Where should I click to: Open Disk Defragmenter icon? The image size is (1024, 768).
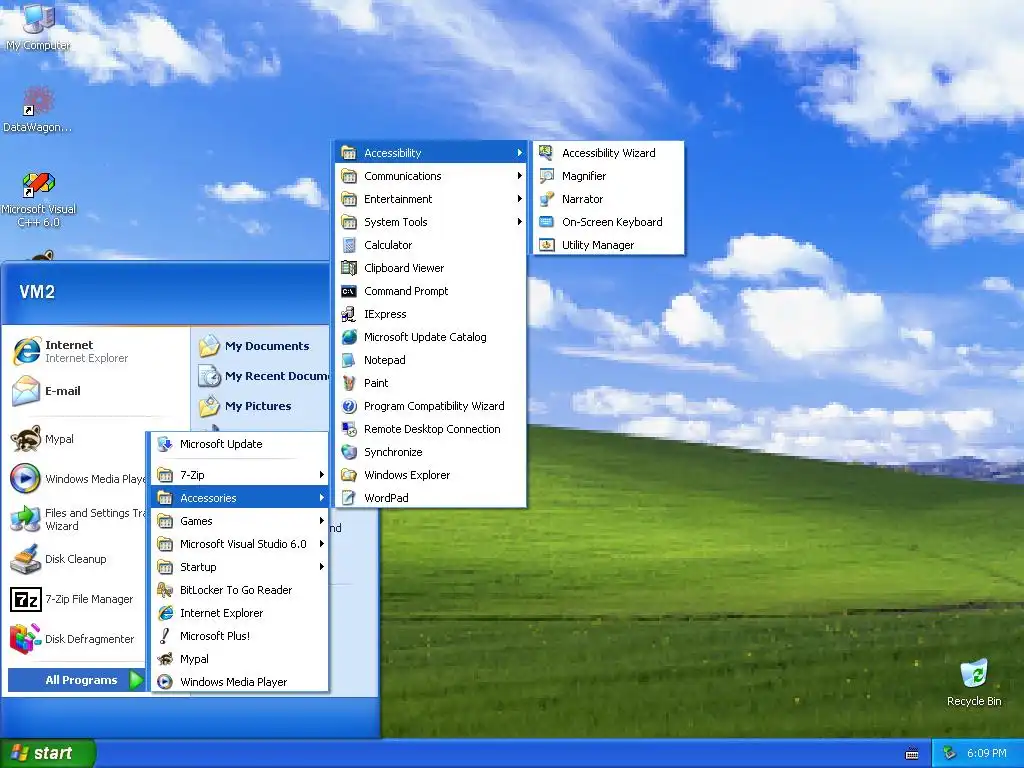(x=25, y=639)
